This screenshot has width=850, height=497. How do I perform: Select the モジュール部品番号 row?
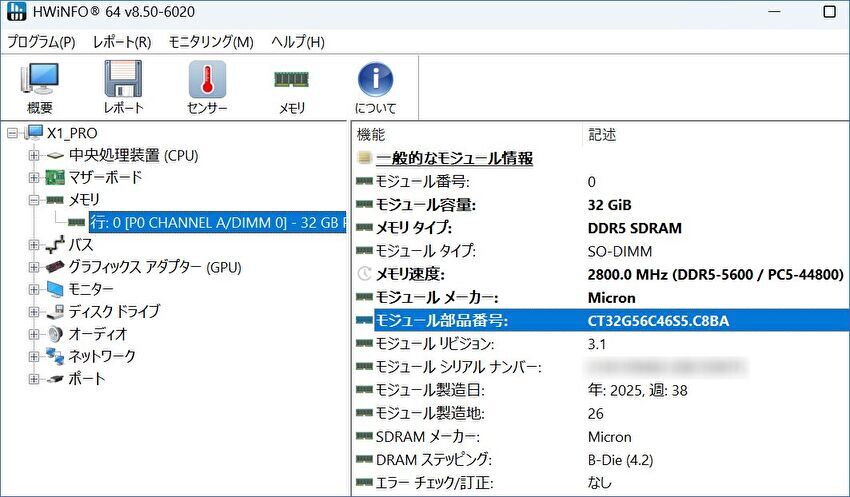(602, 320)
